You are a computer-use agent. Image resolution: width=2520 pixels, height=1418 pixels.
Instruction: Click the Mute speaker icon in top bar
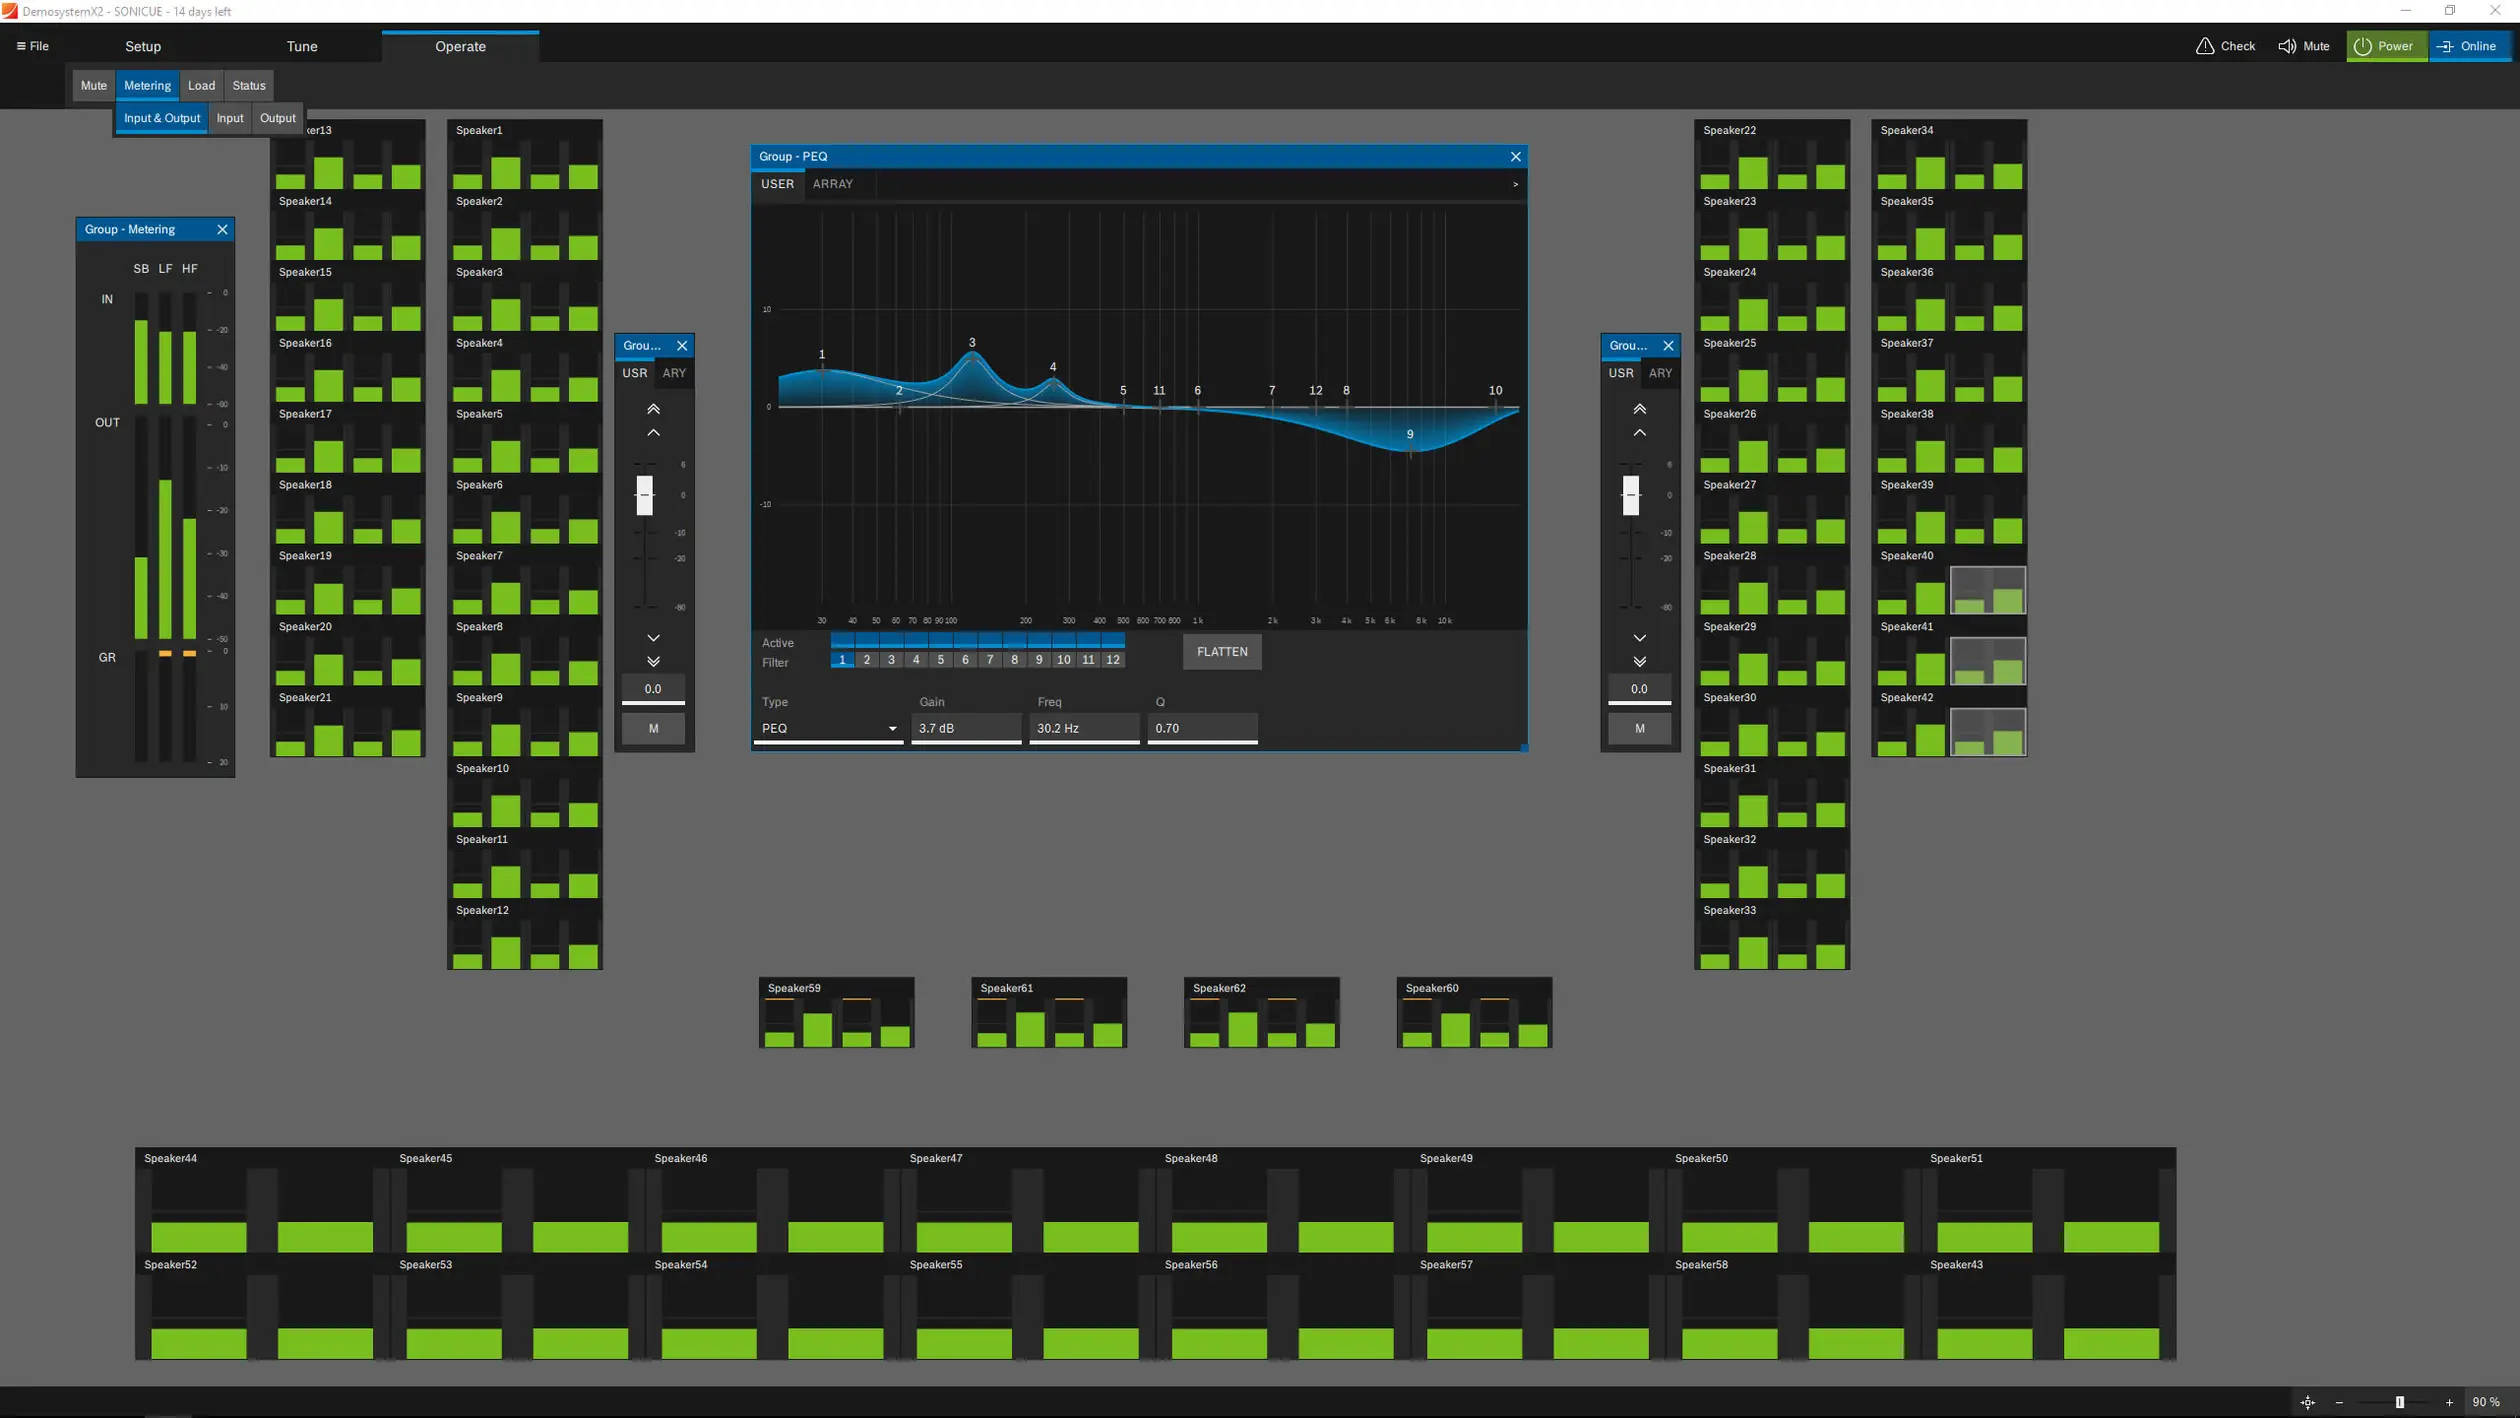click(2286, 46)
